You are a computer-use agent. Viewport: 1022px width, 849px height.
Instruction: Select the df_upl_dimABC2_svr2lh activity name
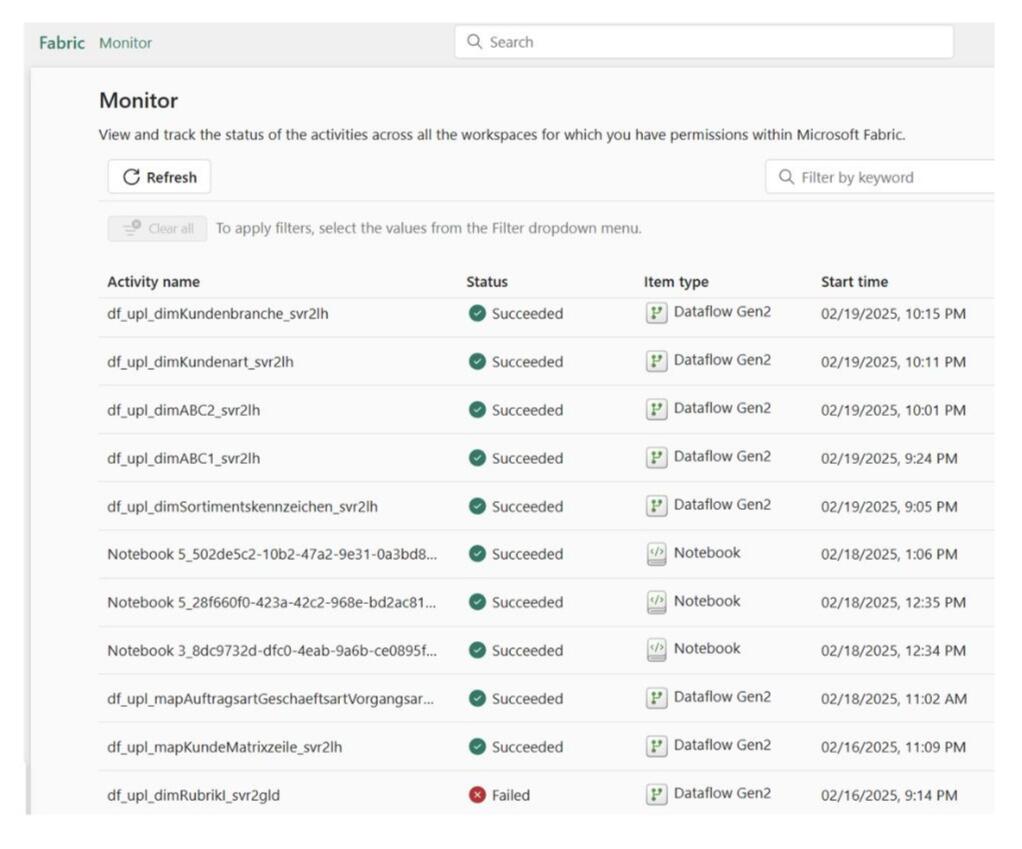tap(184, 410)
